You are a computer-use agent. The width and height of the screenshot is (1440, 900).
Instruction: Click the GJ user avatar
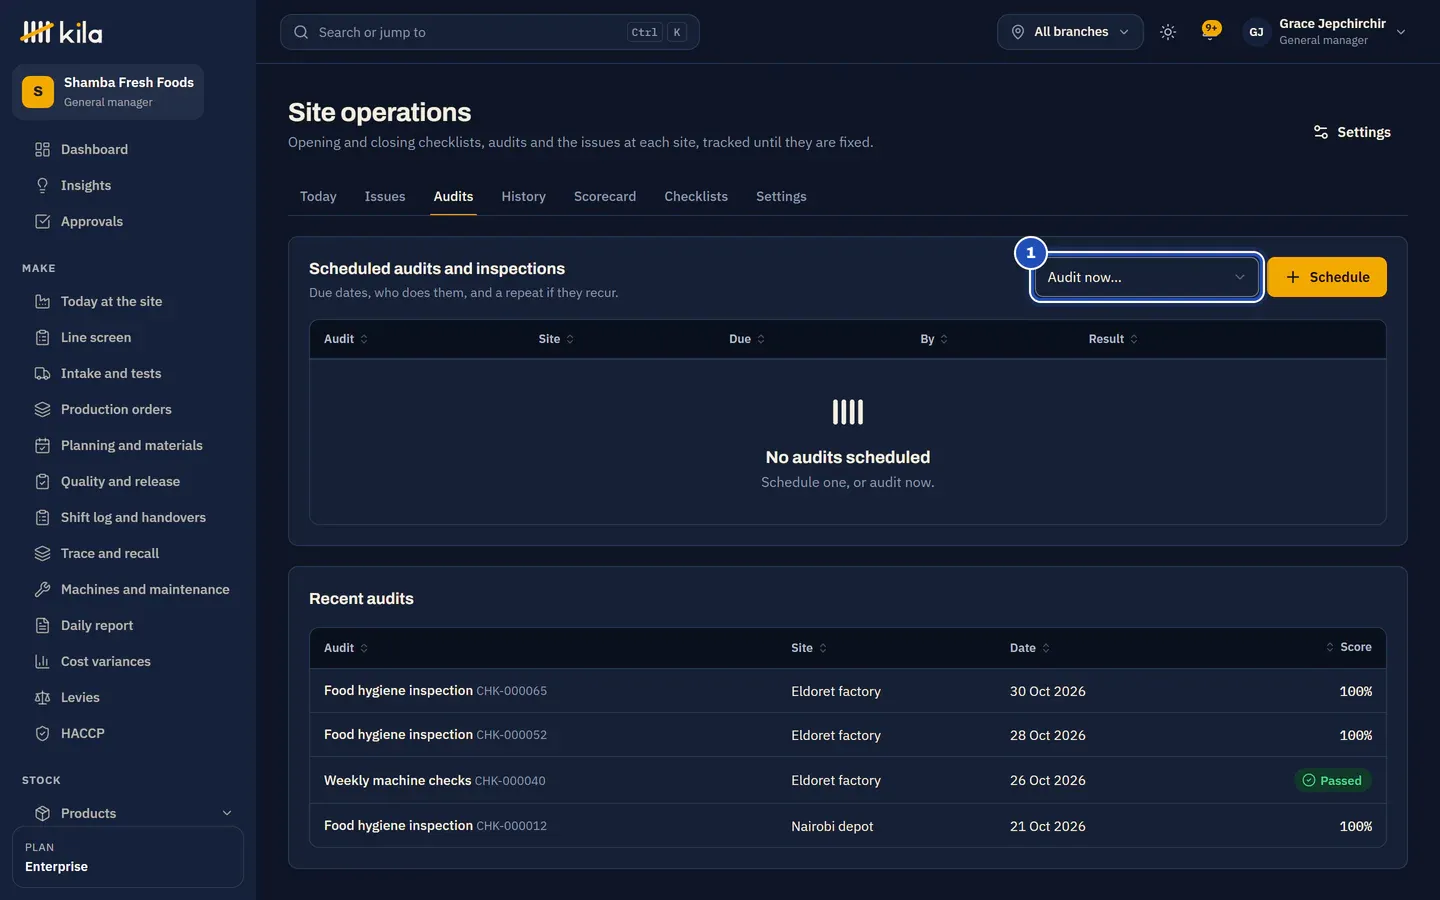[x=1256, y=32]
